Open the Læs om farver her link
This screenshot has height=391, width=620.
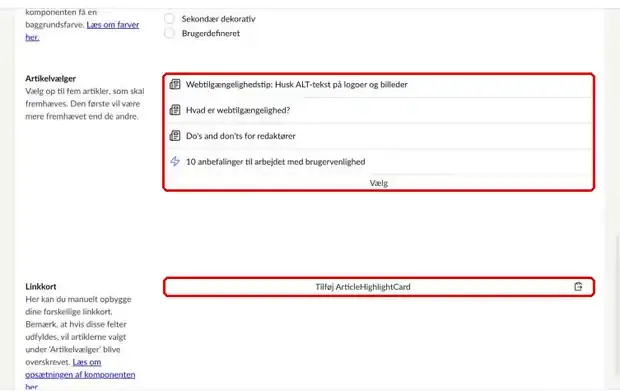(x=82, y=31)
